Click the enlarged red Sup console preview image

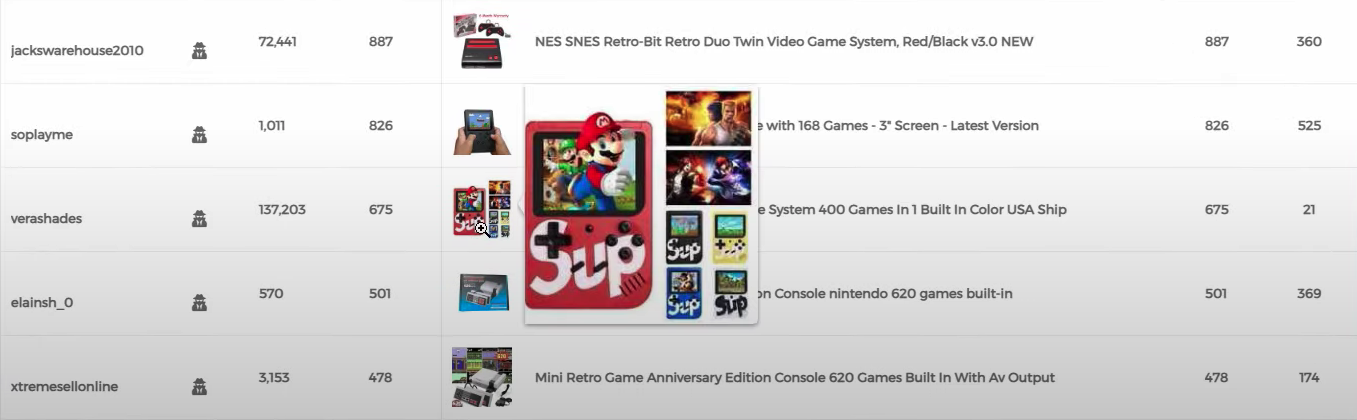click(x=641, y=205)
